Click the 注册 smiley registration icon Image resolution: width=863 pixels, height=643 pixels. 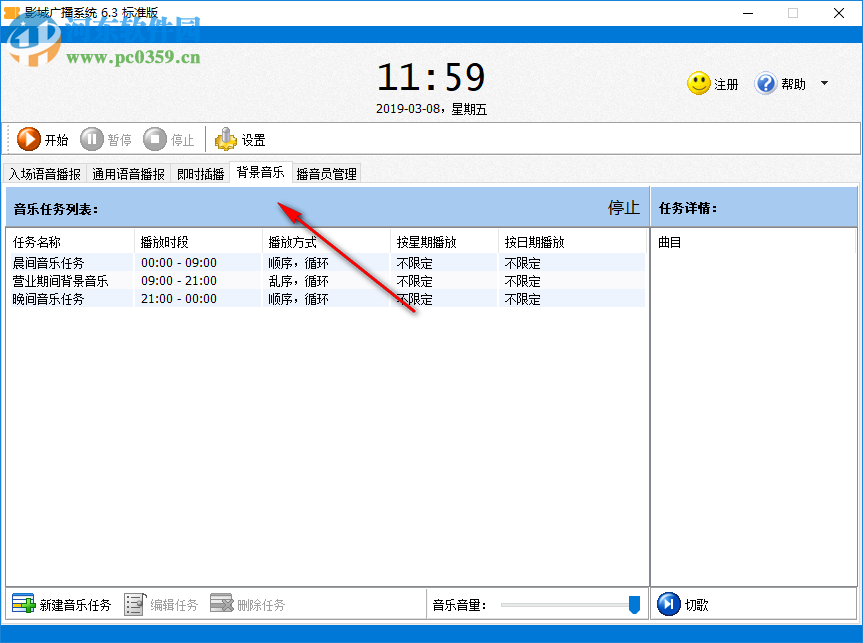pyautogui.click(x=697, y=84)
